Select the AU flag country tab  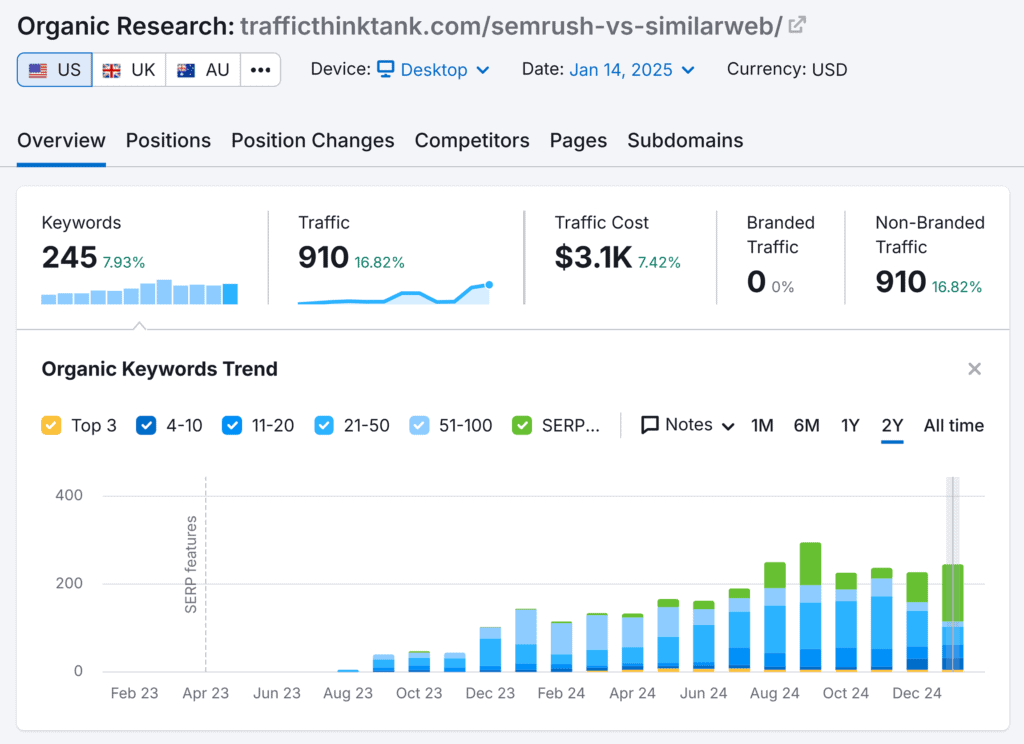[202, 70]
